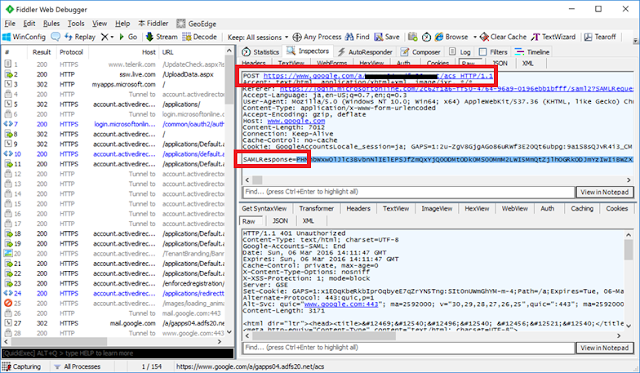Click response View in Notepad button
This screenshot has height=373, width=640.
pos(604,348)
